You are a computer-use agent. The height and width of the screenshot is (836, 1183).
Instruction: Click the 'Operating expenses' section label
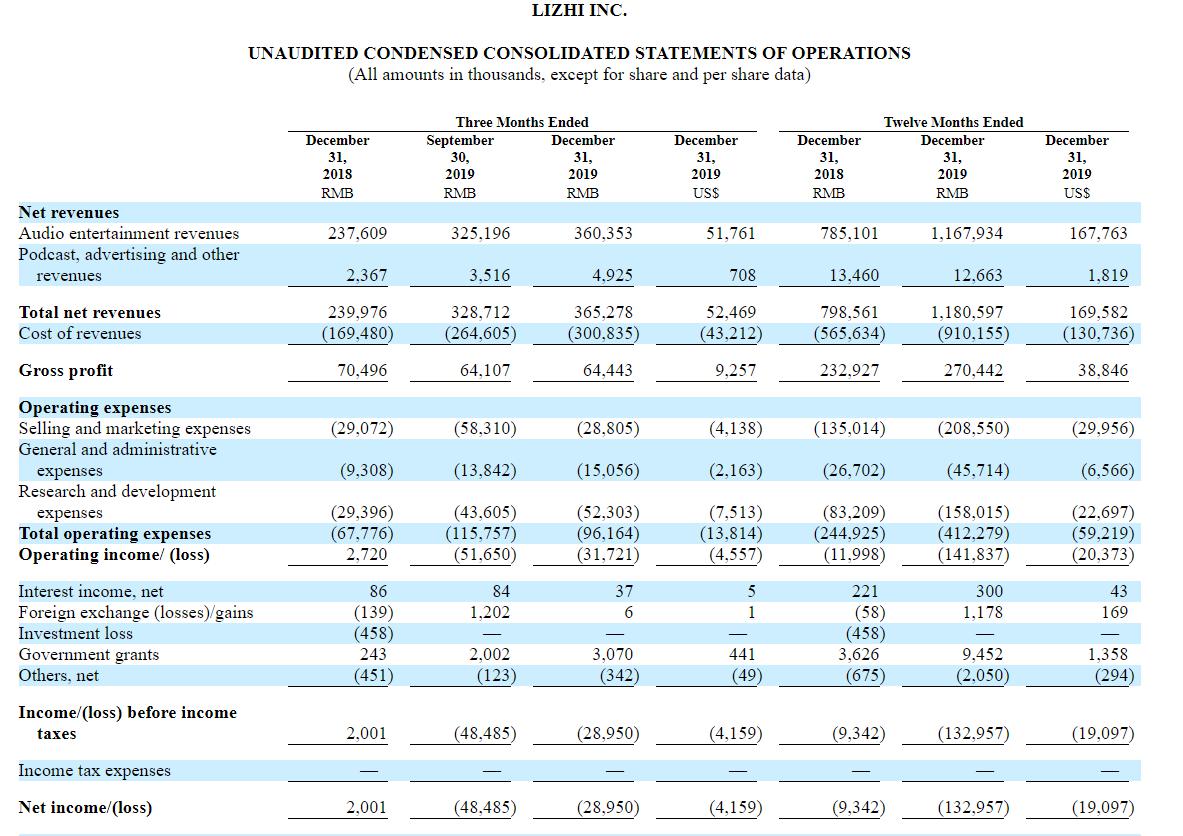coord(95,408)
